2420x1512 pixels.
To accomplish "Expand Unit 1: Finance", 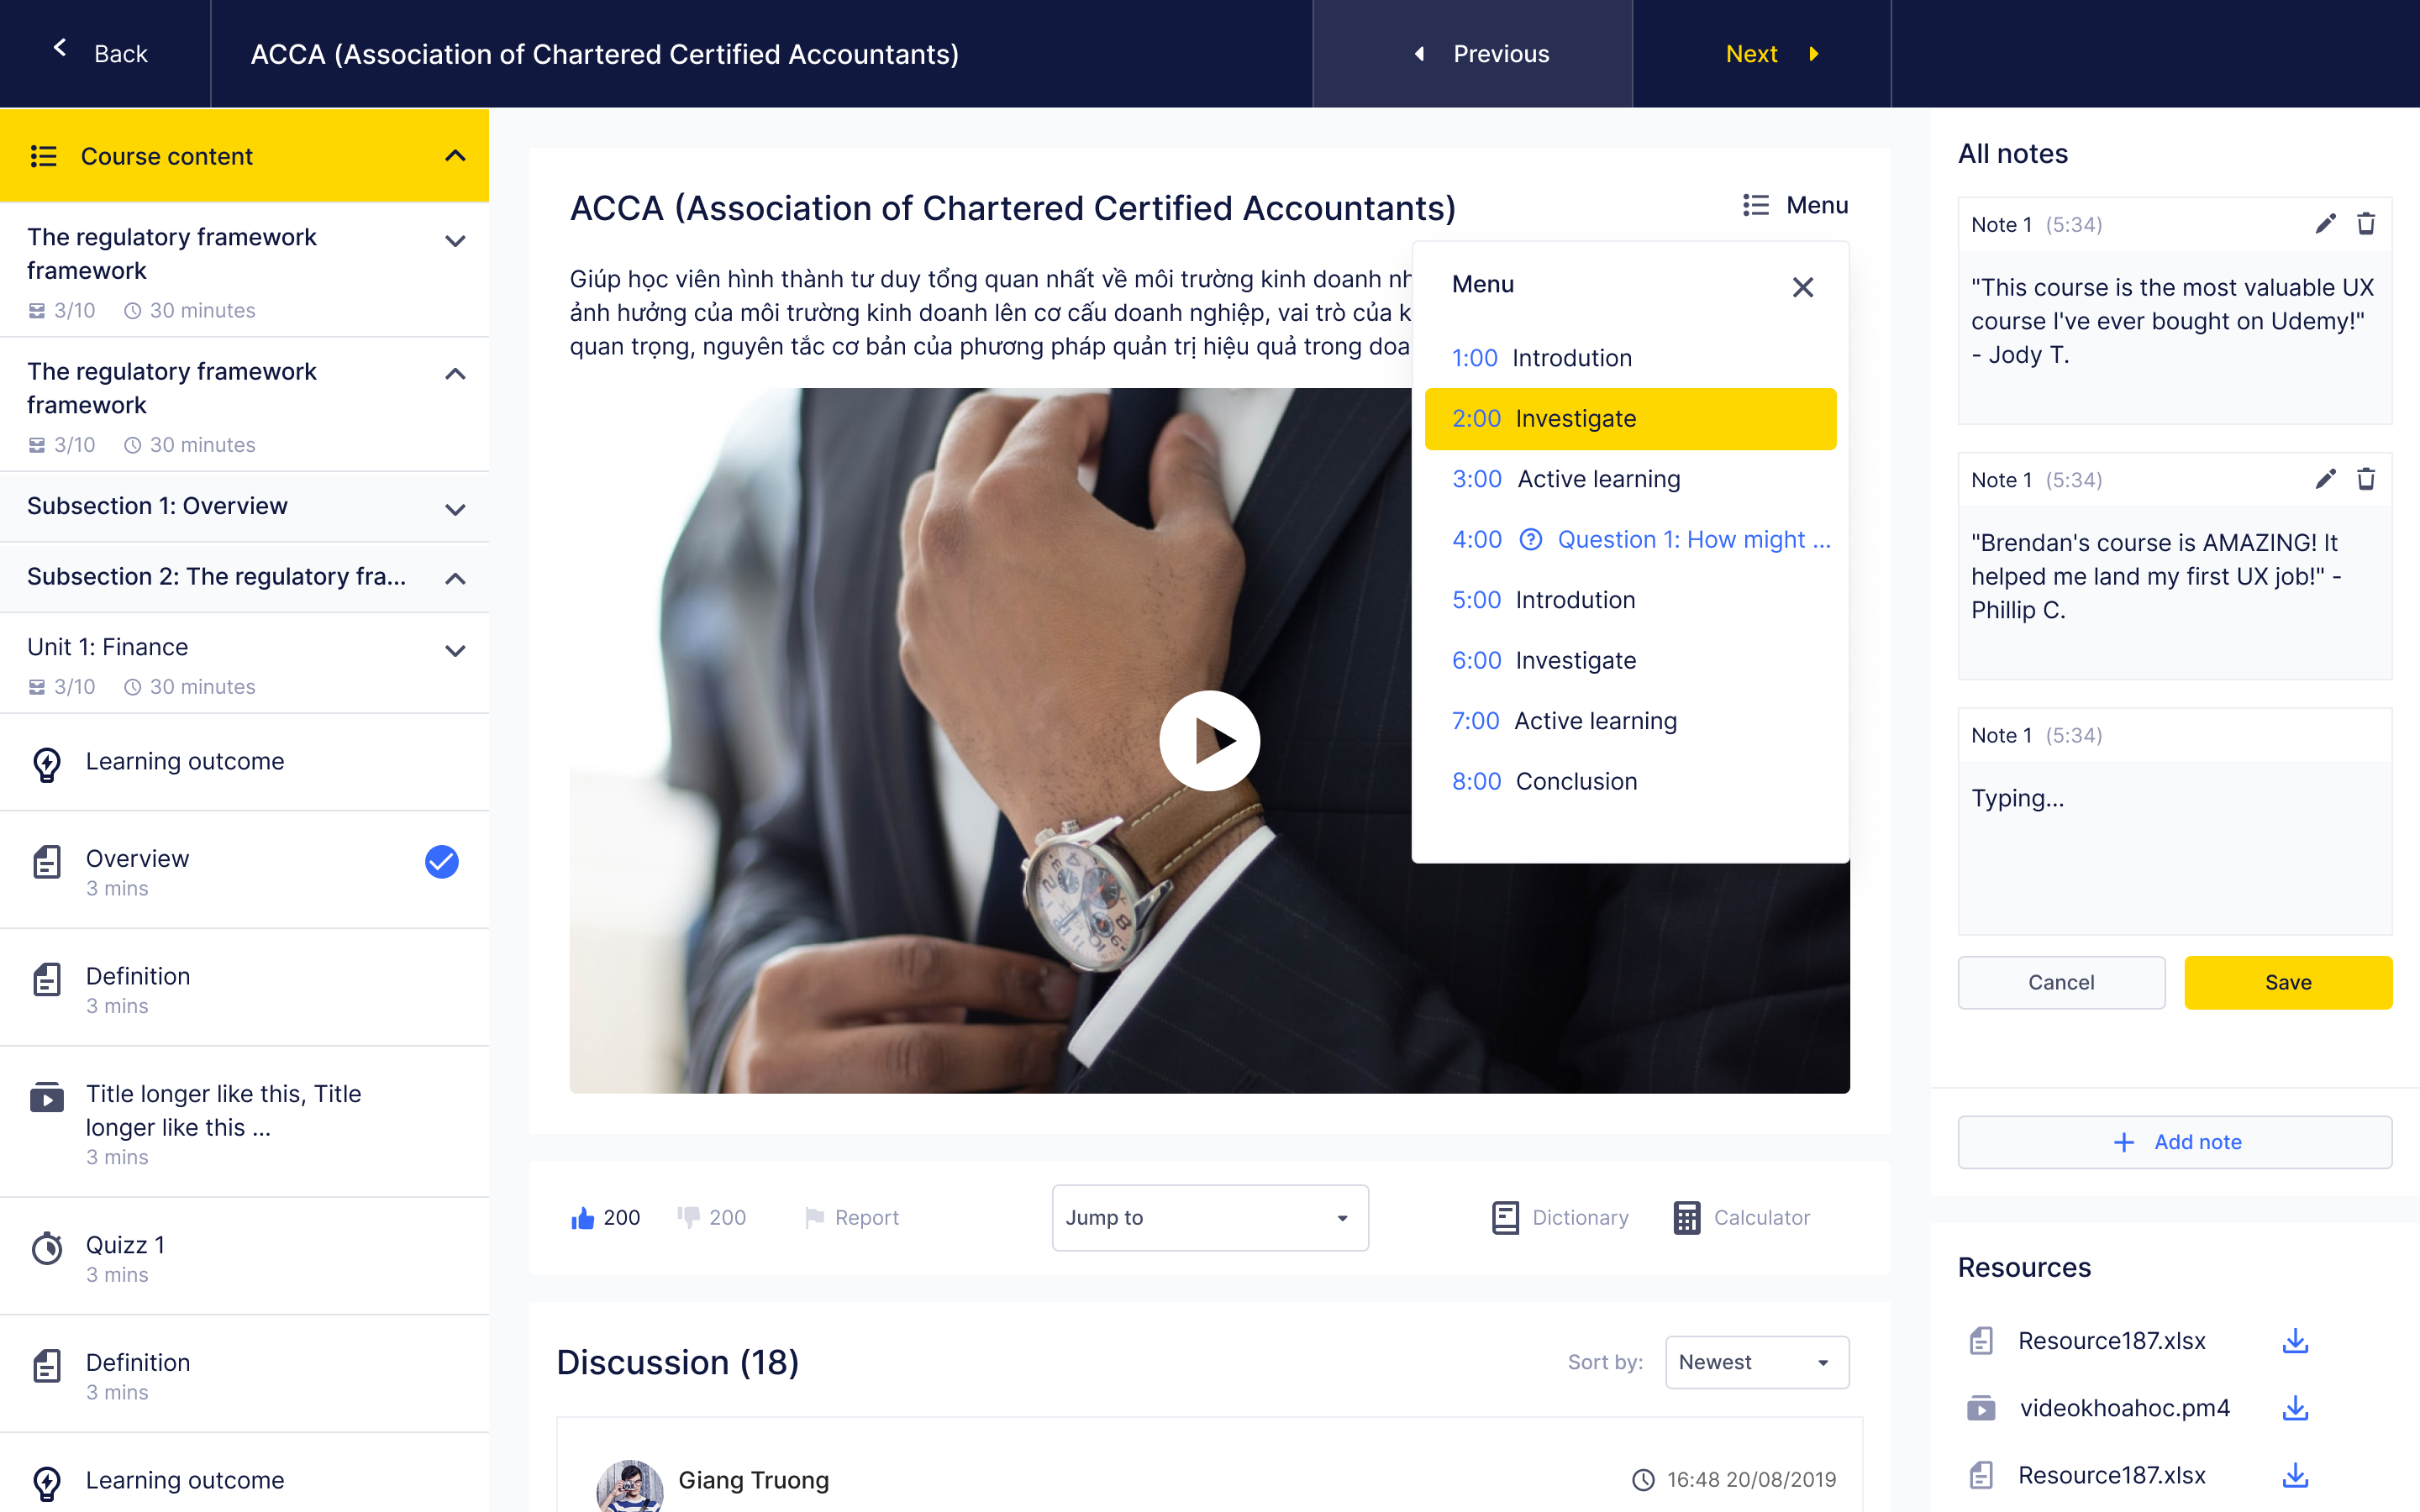I will [455, 651].
